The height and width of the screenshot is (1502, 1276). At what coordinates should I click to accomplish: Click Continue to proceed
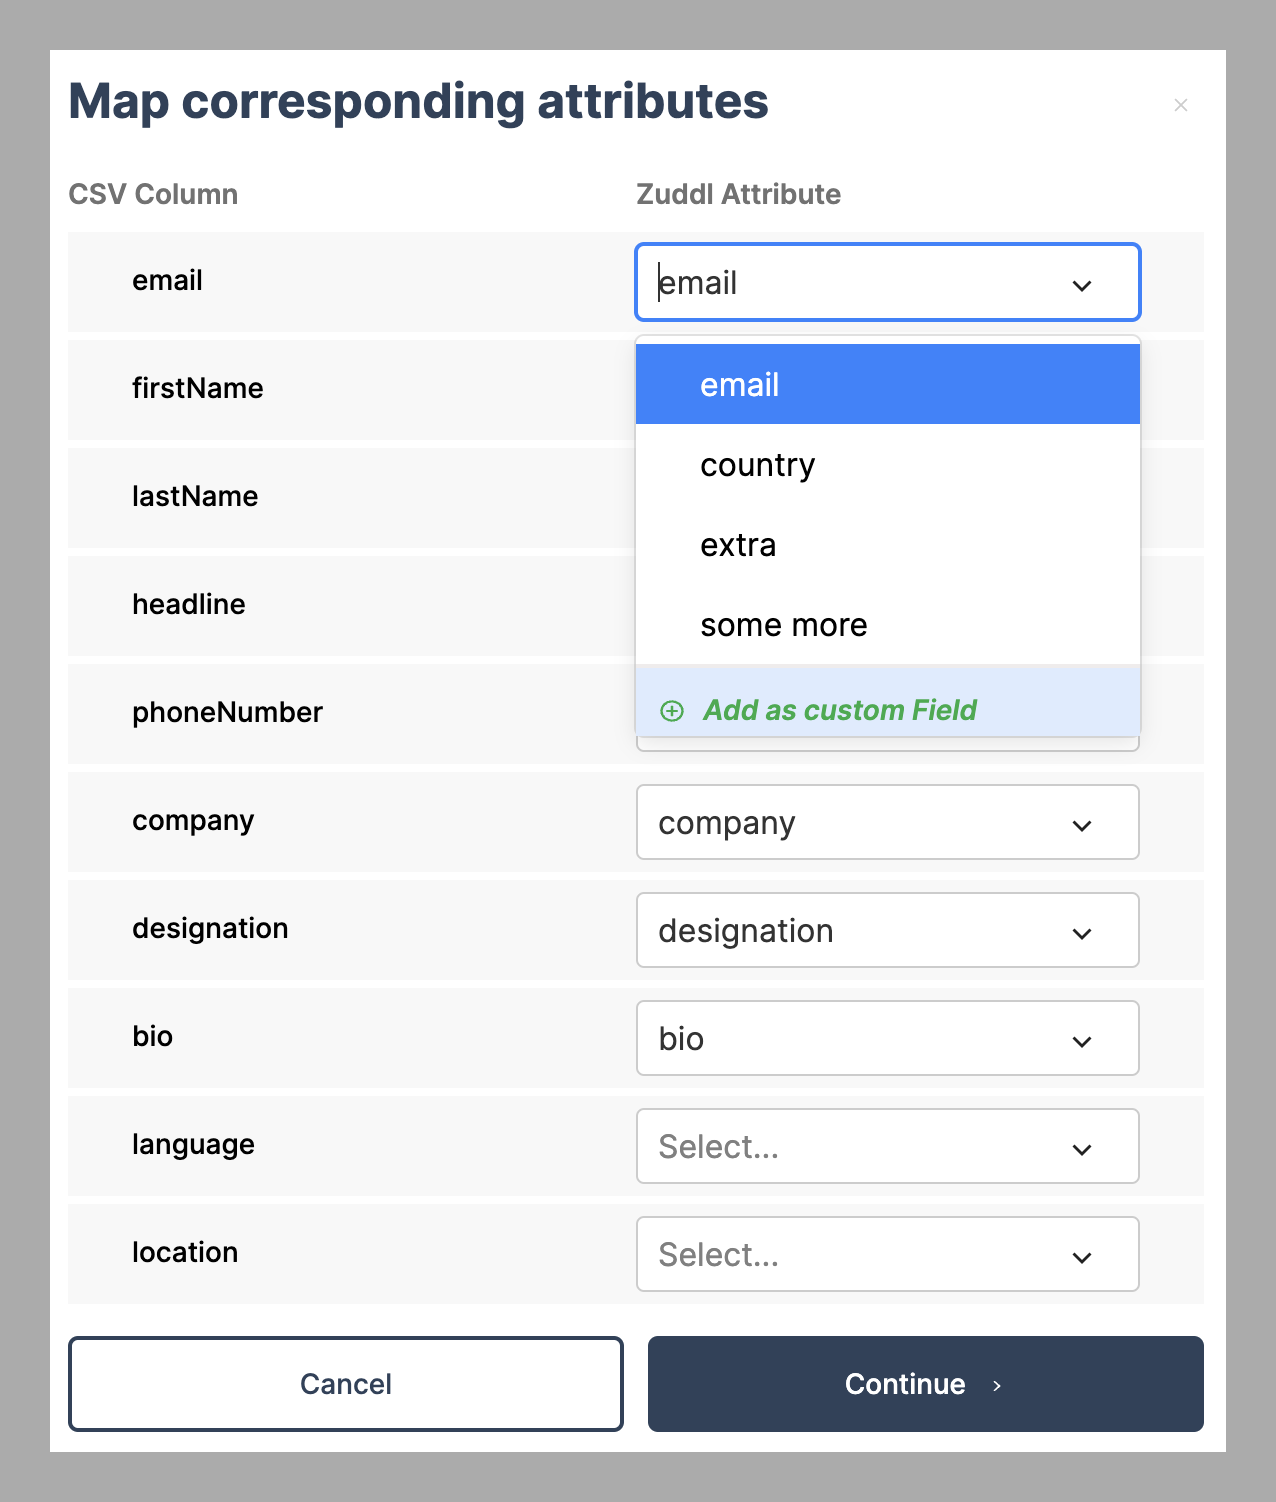click(x=926, y=1384)
